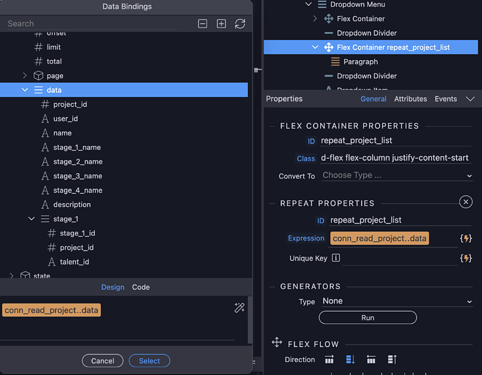Set flex direction to row
Viewport: 482px width, 375px height.
pos(329,359)
